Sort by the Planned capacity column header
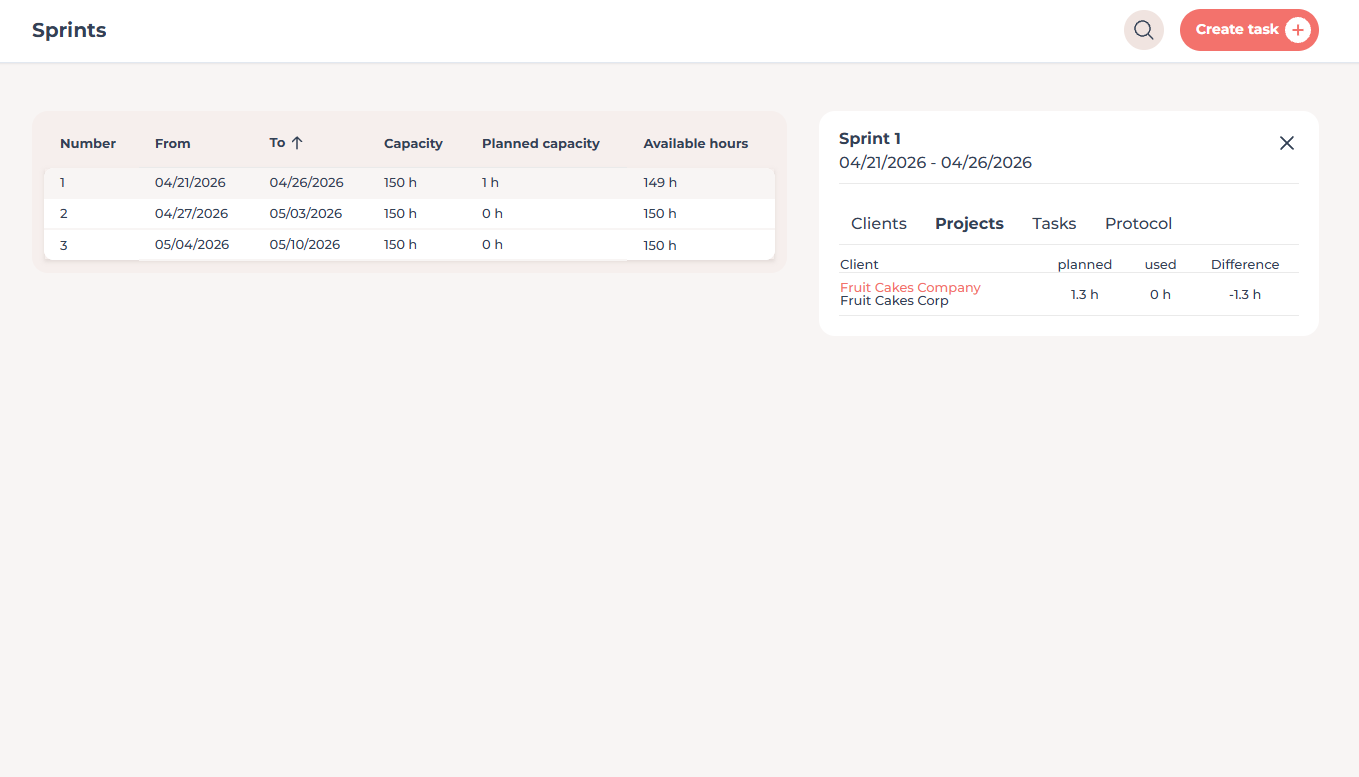This screenshot has height=777, width=1359. [x=541, y=144]
